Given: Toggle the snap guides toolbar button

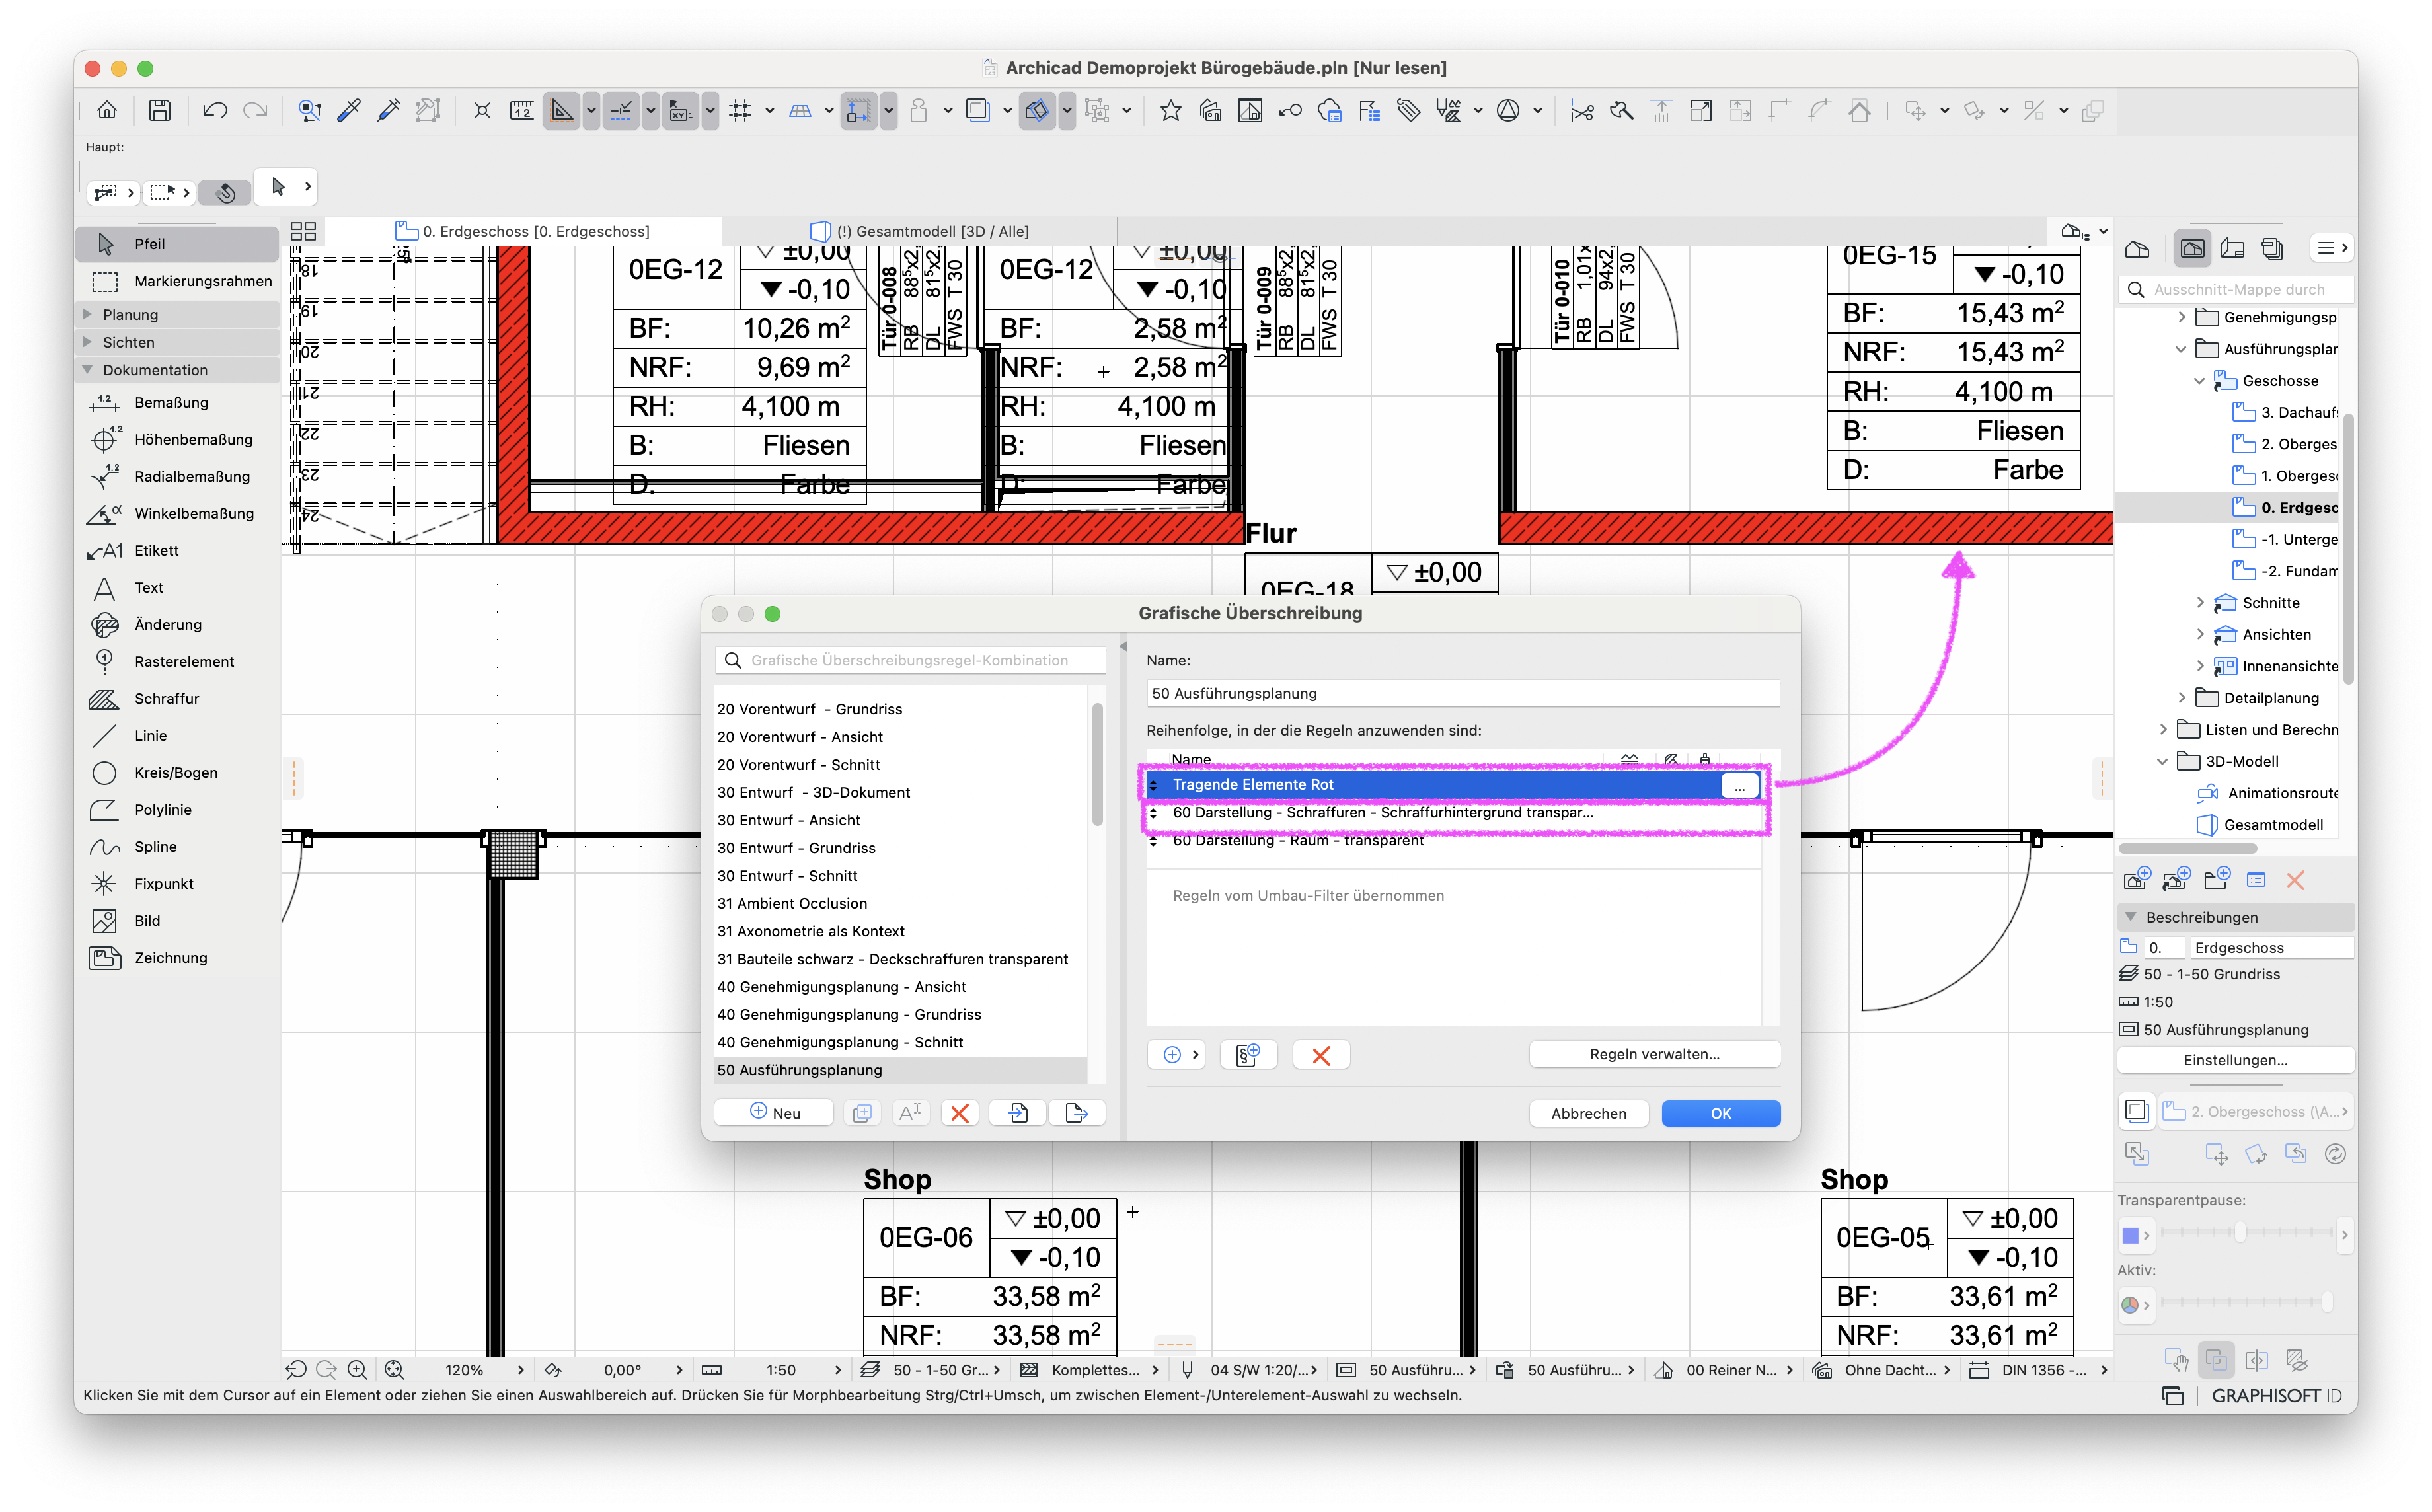Looking at the screenshot, I should click(621, 110).
